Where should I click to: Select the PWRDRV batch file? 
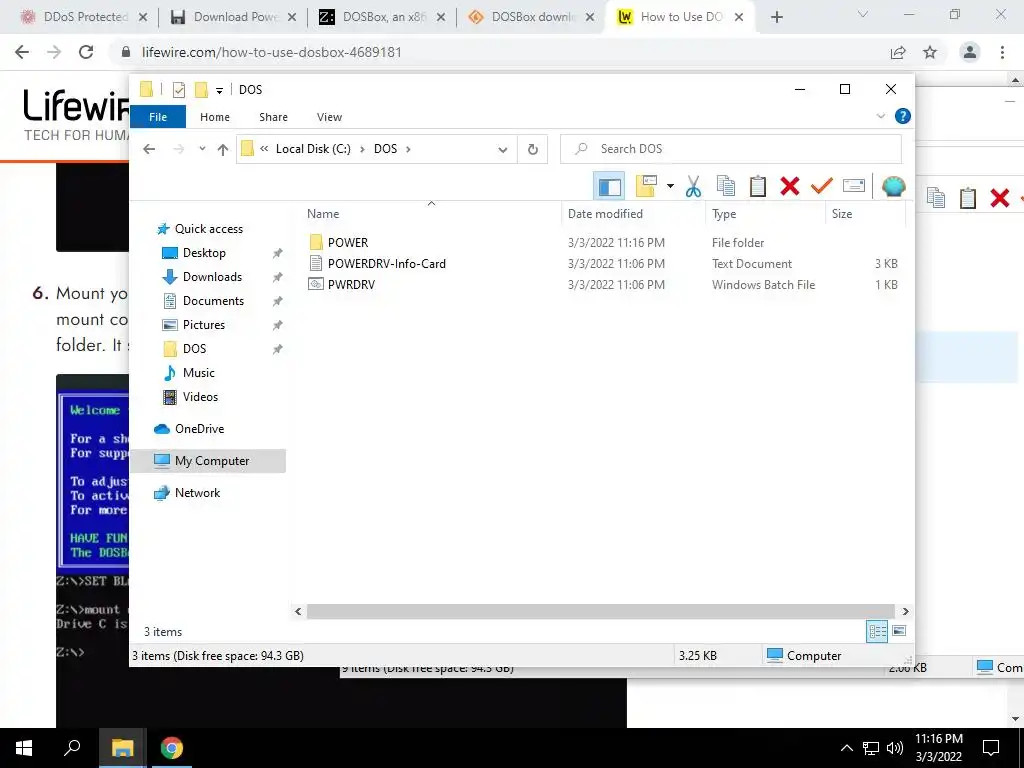tap(351, 284)
